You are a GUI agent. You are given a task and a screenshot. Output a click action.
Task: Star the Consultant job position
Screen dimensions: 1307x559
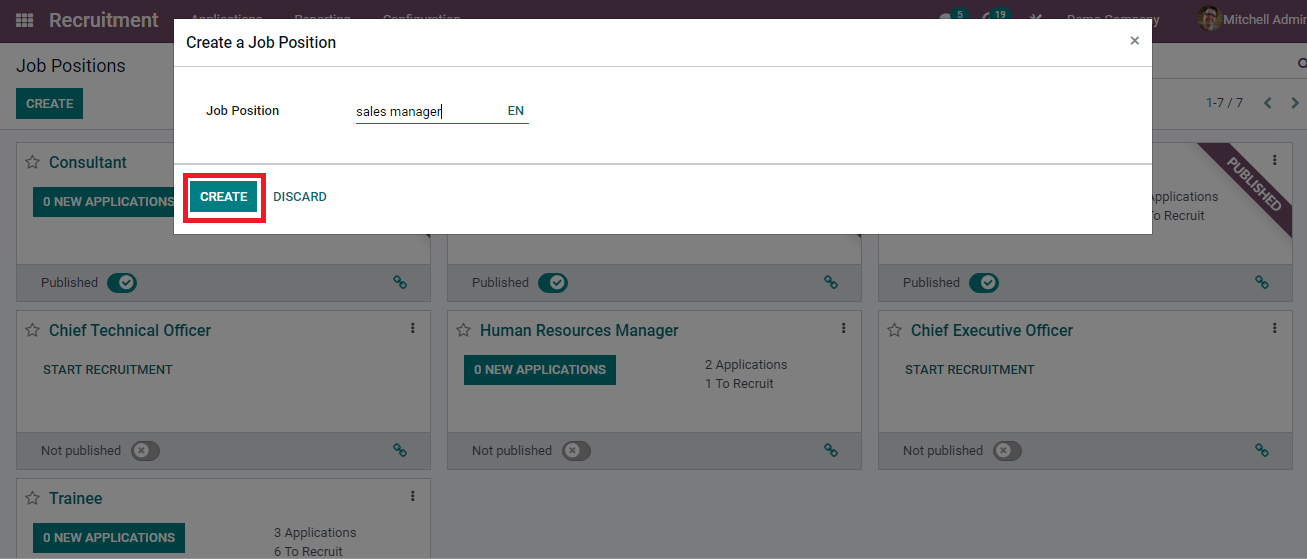tap(32, 162)
